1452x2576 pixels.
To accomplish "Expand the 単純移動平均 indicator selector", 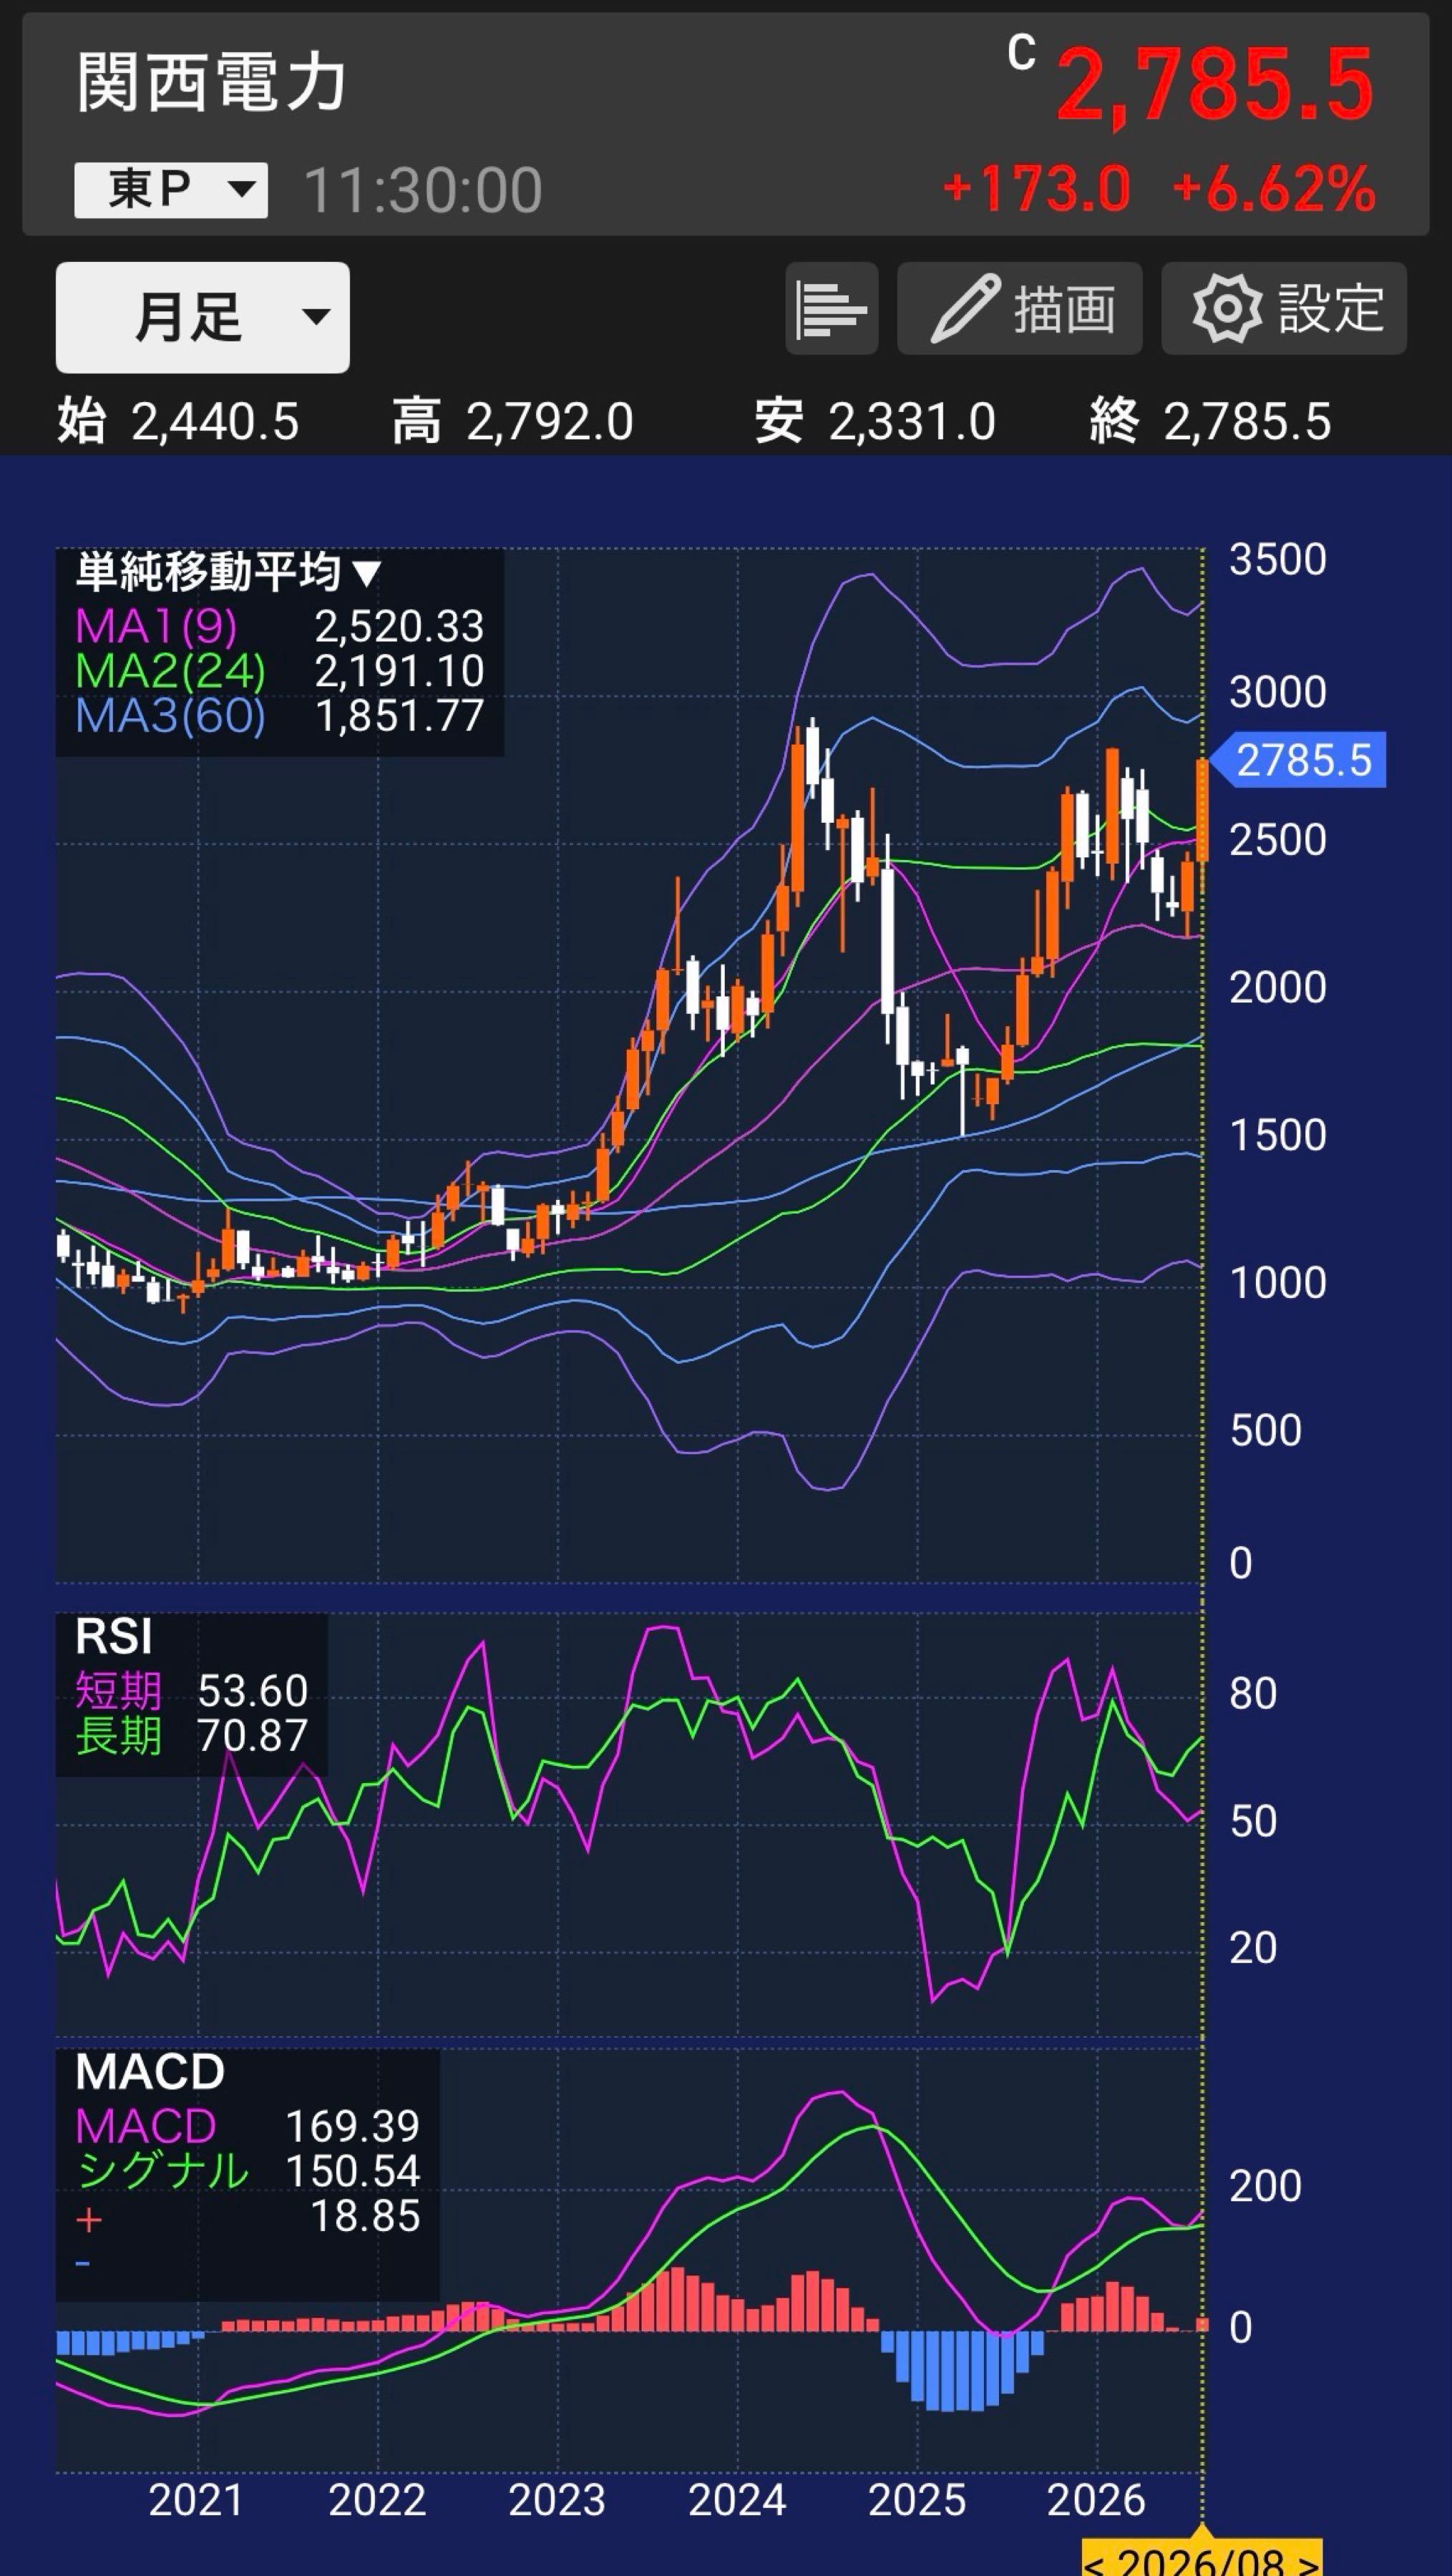I will pos(229,573).
